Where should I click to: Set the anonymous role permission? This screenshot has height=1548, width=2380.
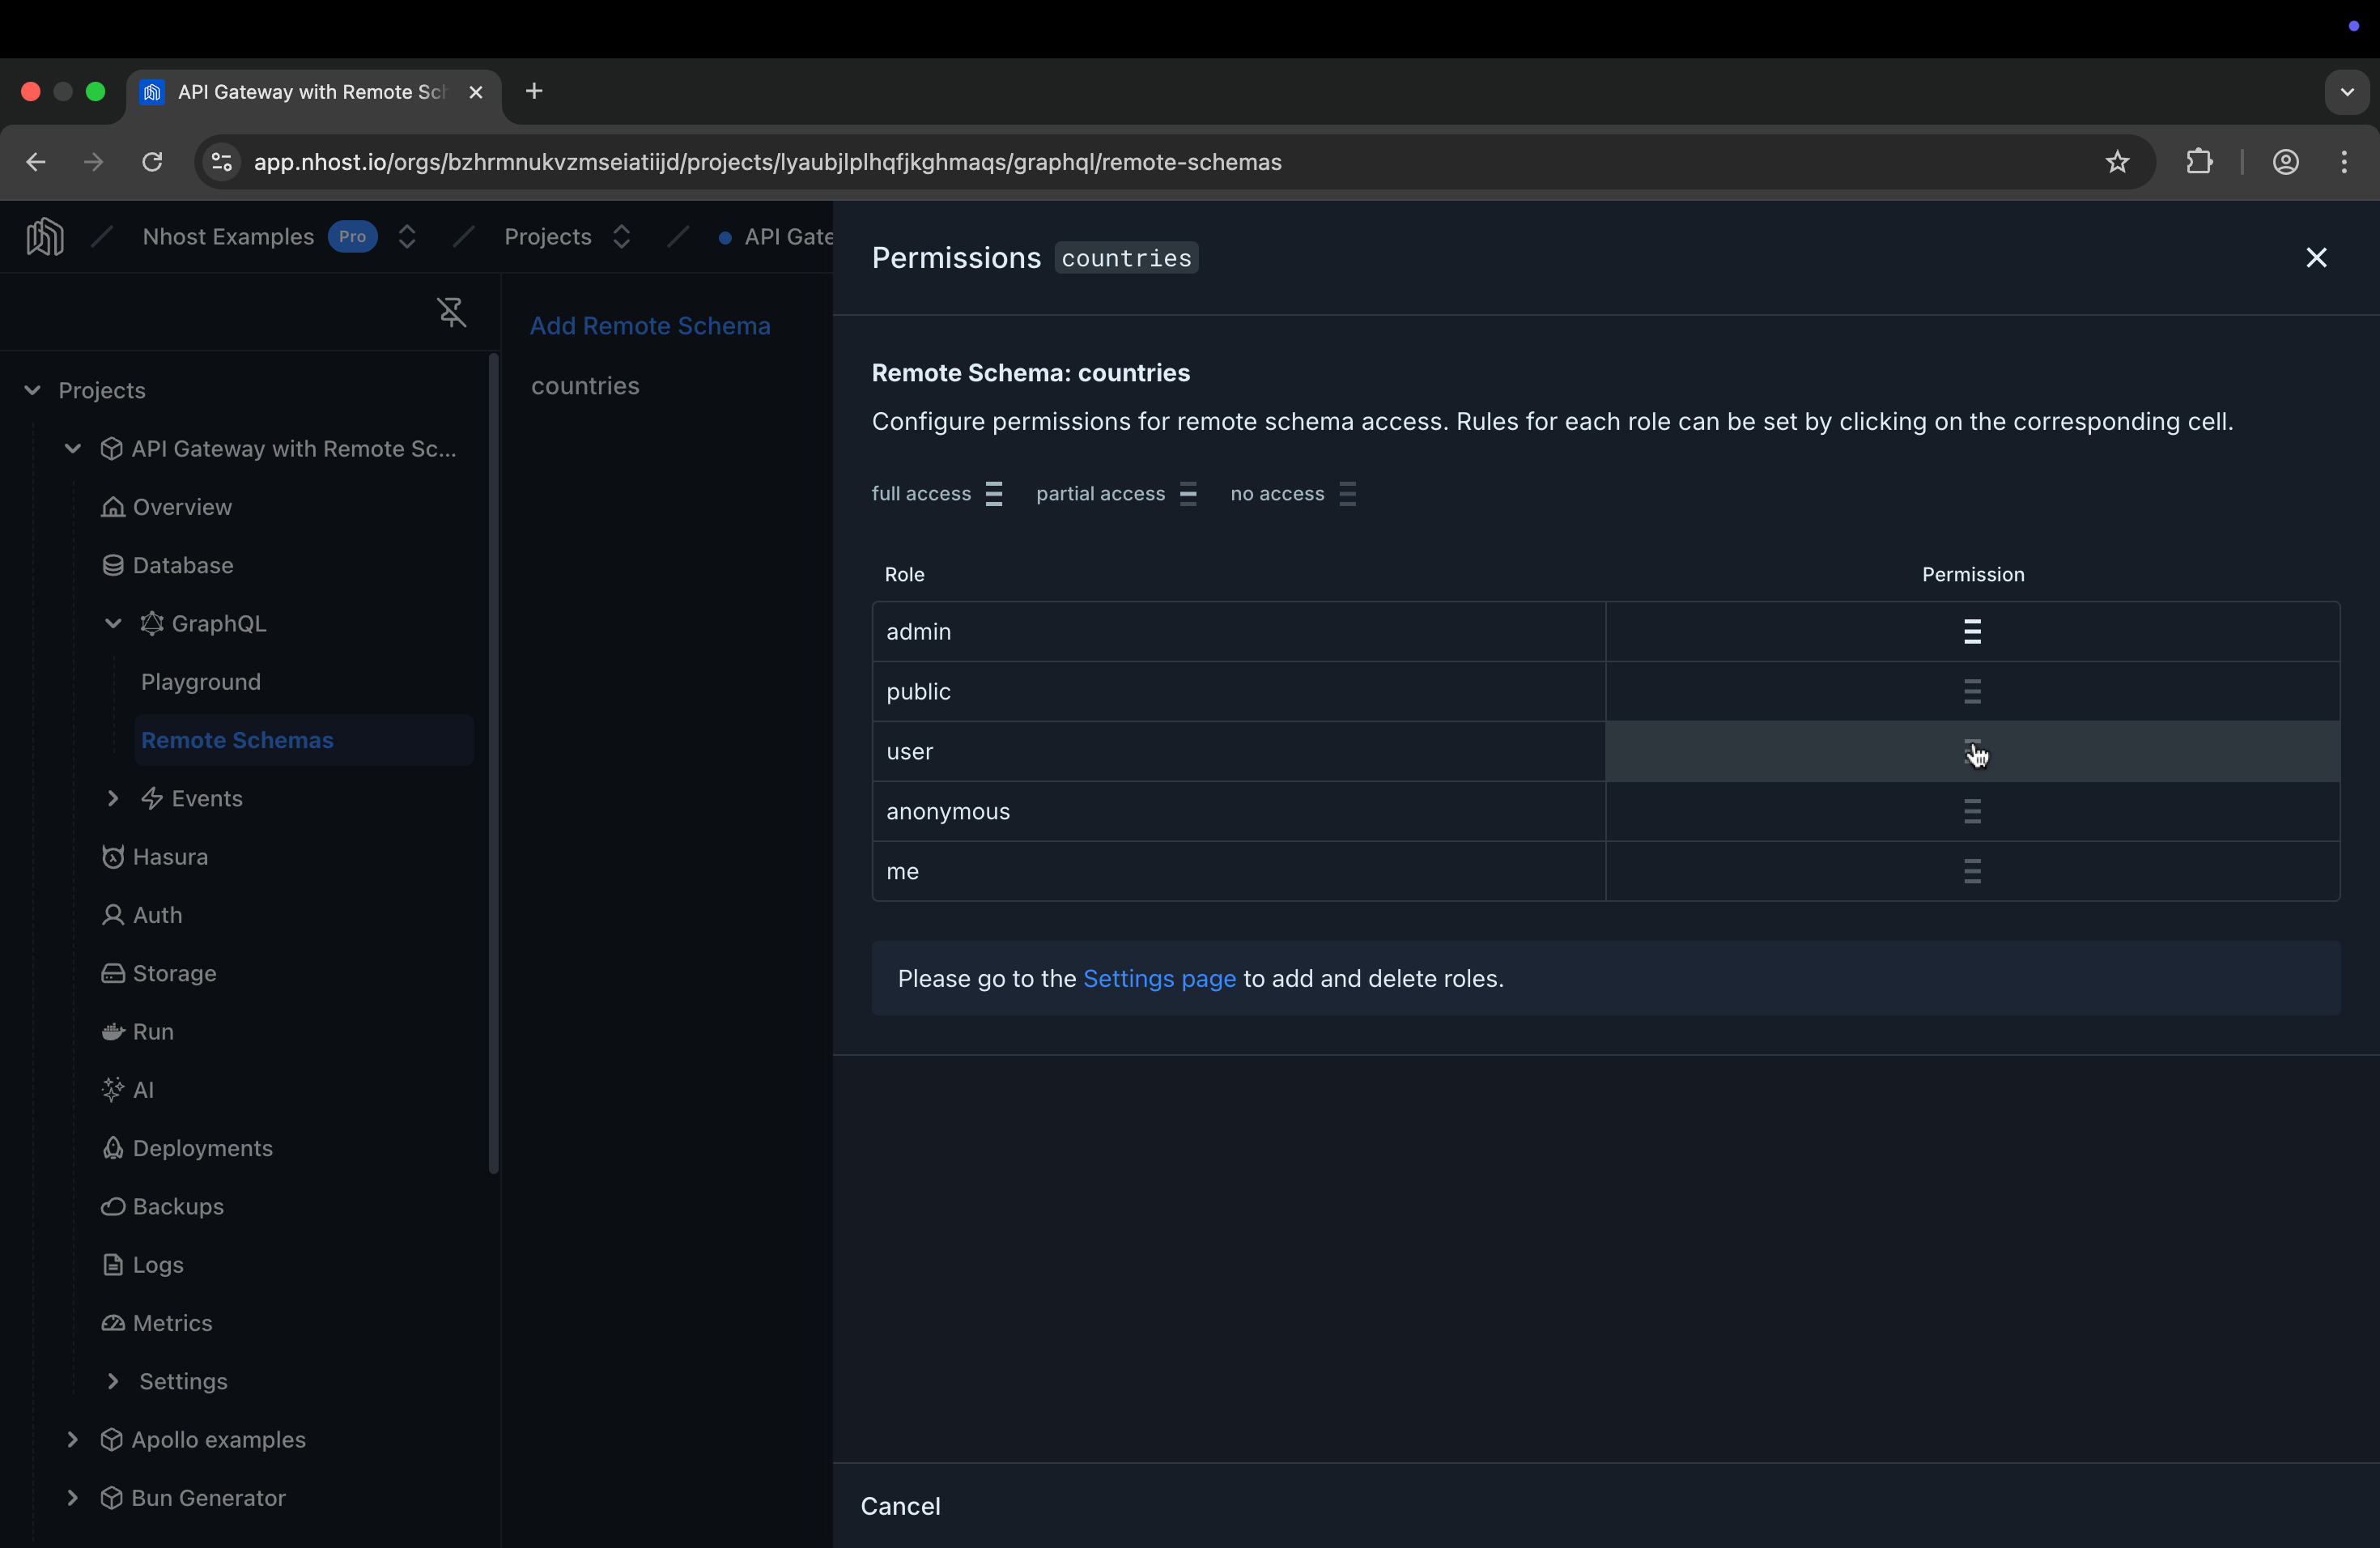point(1971,811)
